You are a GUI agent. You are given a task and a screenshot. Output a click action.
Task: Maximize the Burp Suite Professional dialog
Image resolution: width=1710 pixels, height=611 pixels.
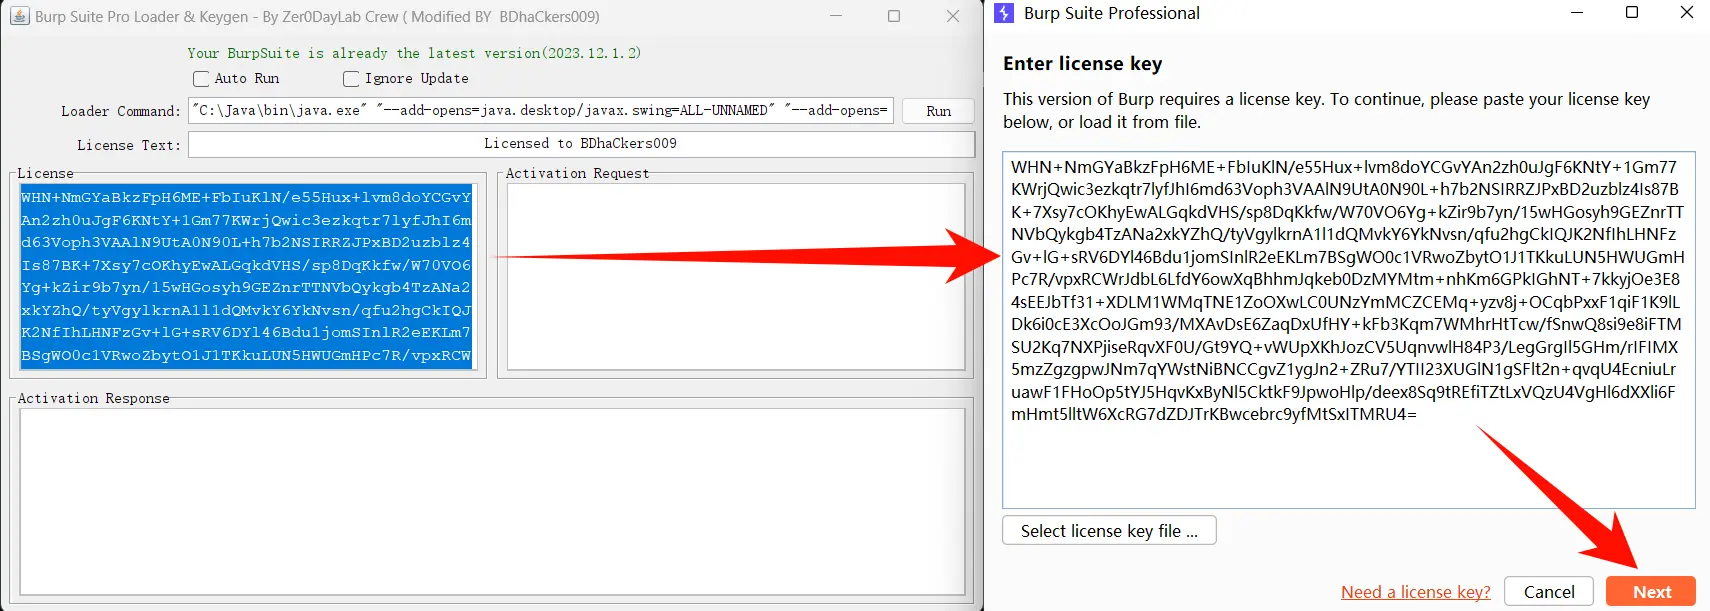tap(1632, 13)
